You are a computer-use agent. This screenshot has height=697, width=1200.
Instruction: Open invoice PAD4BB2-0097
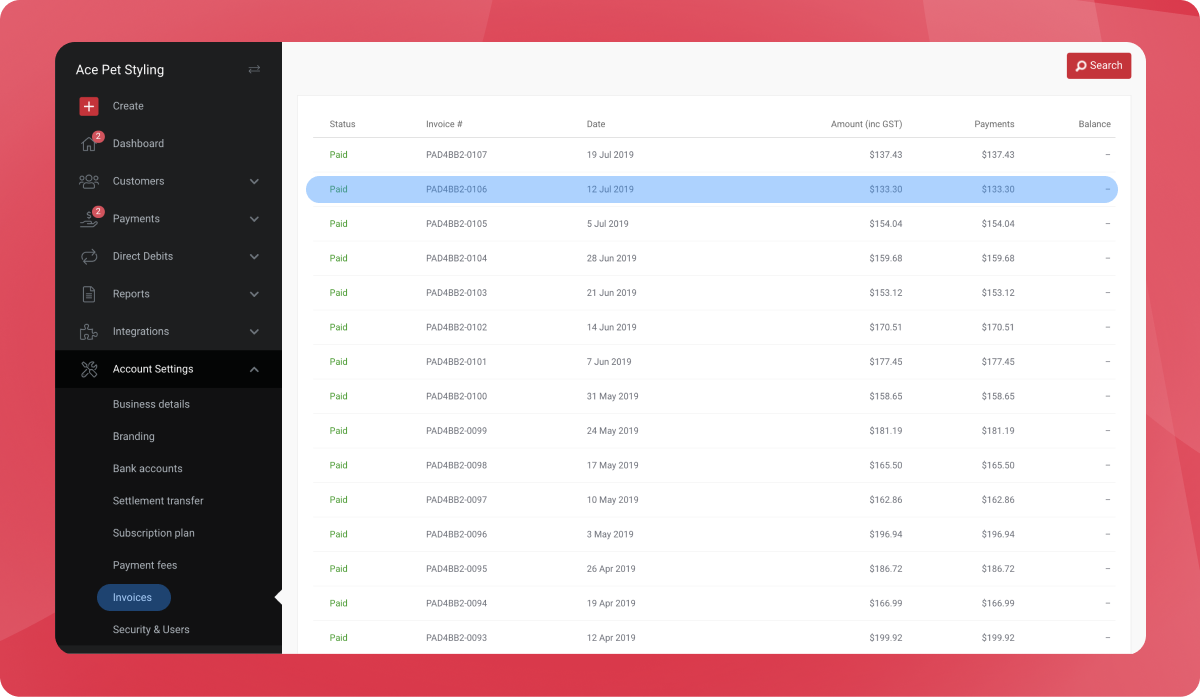tap(456, 500)
